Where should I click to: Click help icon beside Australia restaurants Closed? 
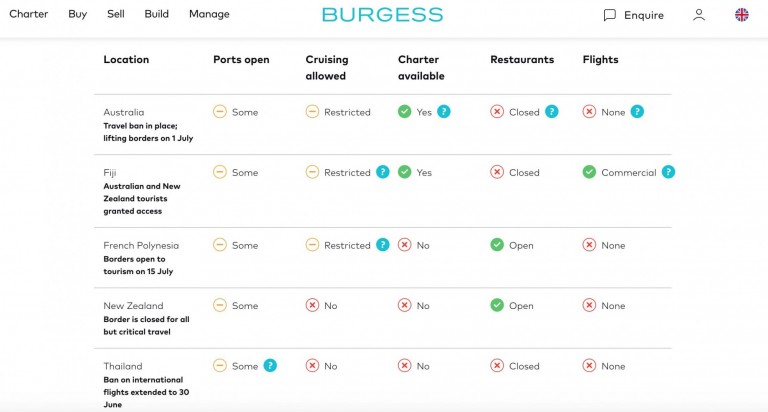point(552,112)
